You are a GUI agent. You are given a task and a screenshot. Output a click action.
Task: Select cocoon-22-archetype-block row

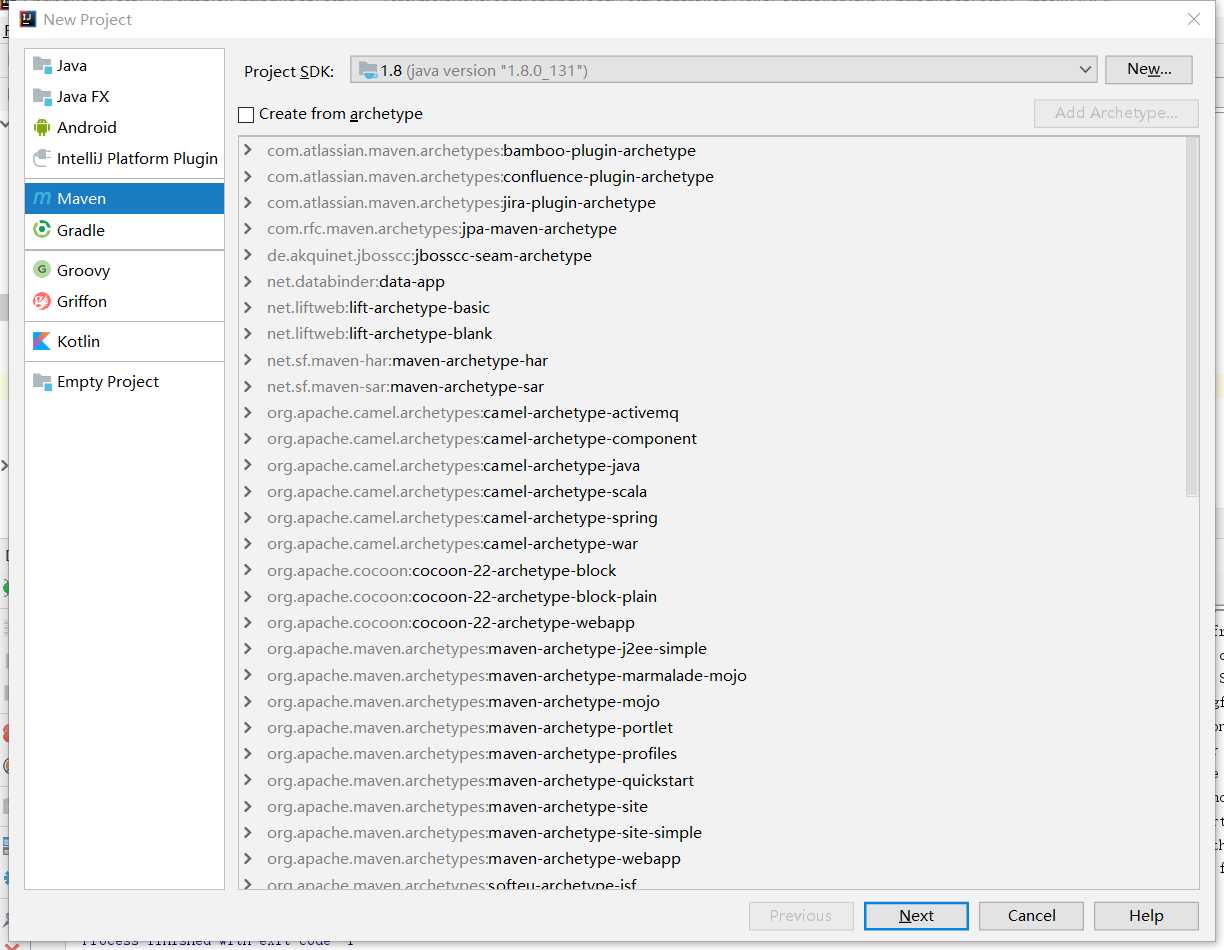[712, 570]
